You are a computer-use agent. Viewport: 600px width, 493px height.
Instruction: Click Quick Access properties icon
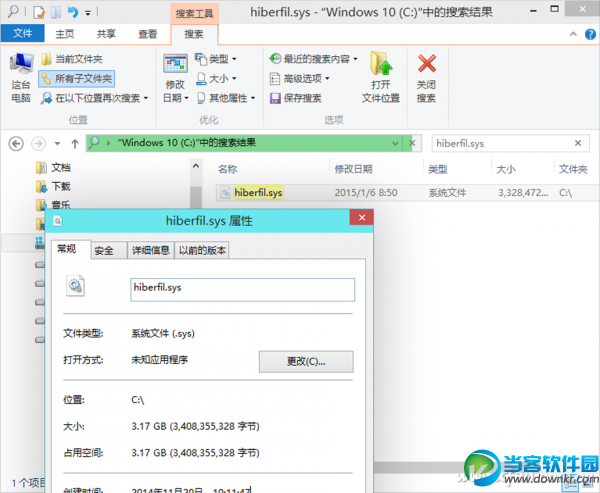(x=39, y=12)
